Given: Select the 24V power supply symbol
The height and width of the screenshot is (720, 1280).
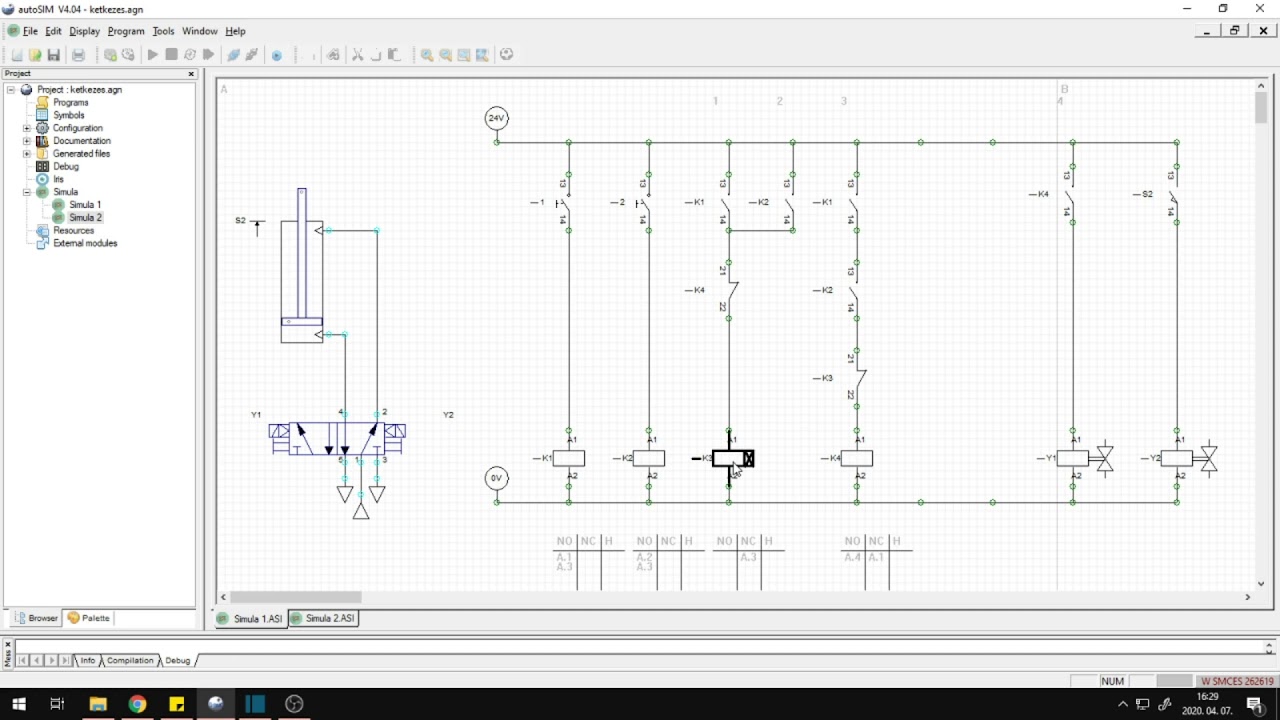Looking at the screenshot, I should coord(496,118).
